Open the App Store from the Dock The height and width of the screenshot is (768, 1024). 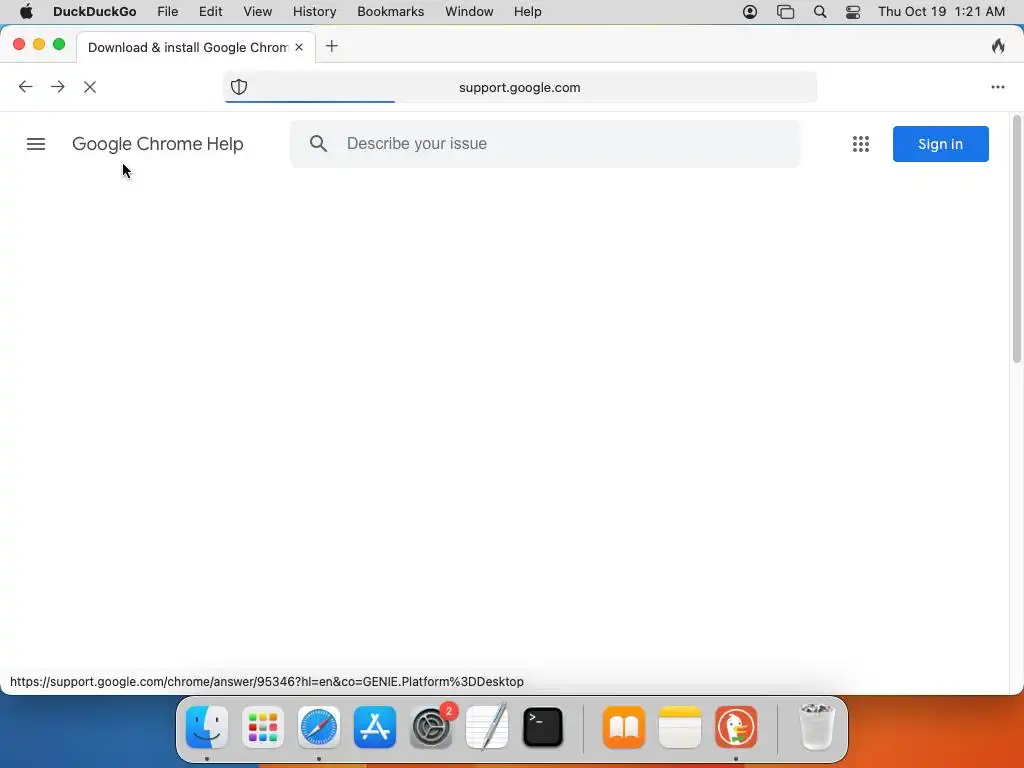375,727
